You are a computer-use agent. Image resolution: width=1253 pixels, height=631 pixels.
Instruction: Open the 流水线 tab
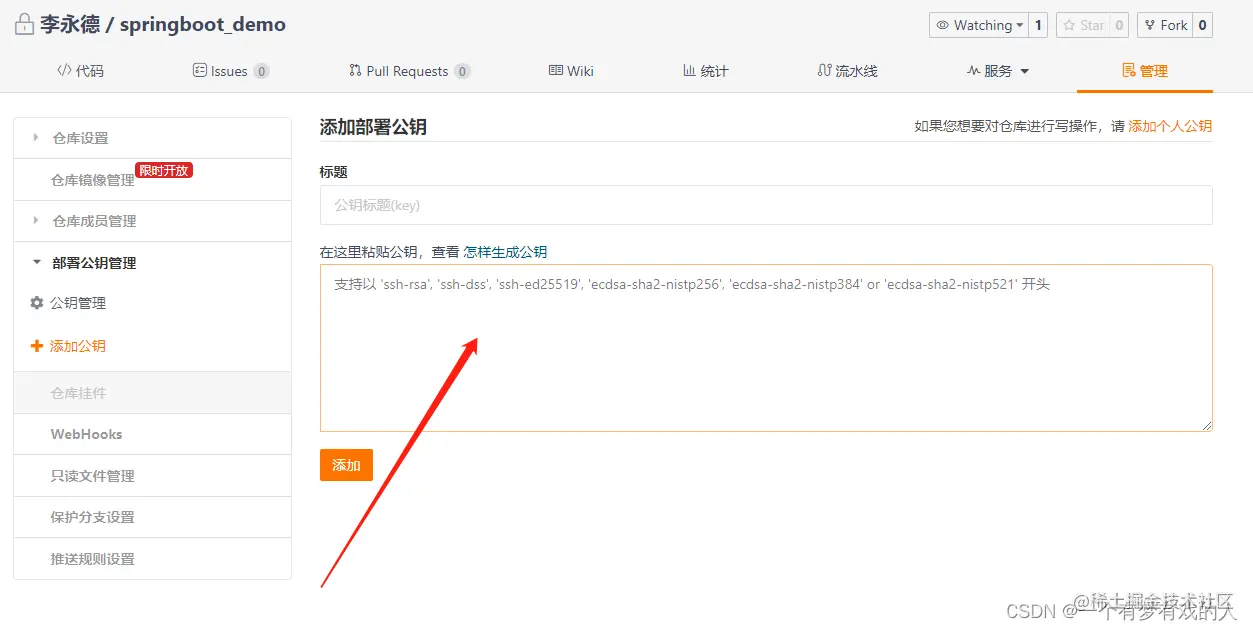pos(847,71)
